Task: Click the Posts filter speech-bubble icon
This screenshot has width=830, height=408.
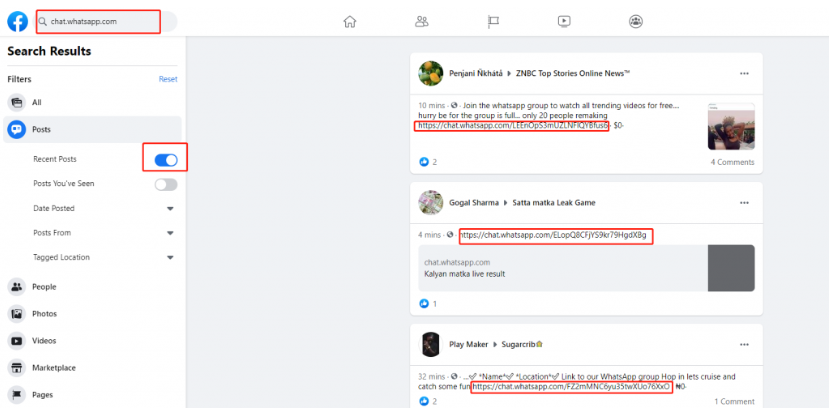Action: point(17,130)
